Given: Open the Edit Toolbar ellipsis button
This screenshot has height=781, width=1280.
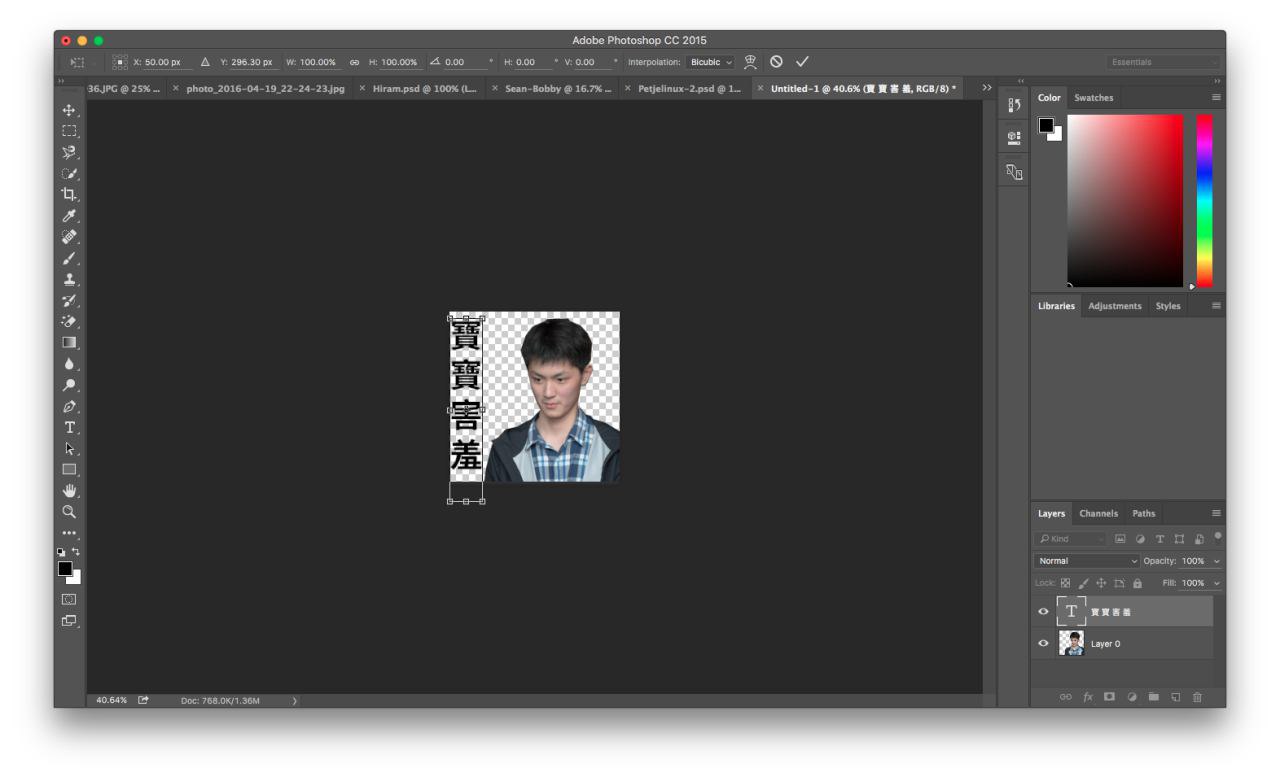Looking at the screenshot, I should 69,532.
